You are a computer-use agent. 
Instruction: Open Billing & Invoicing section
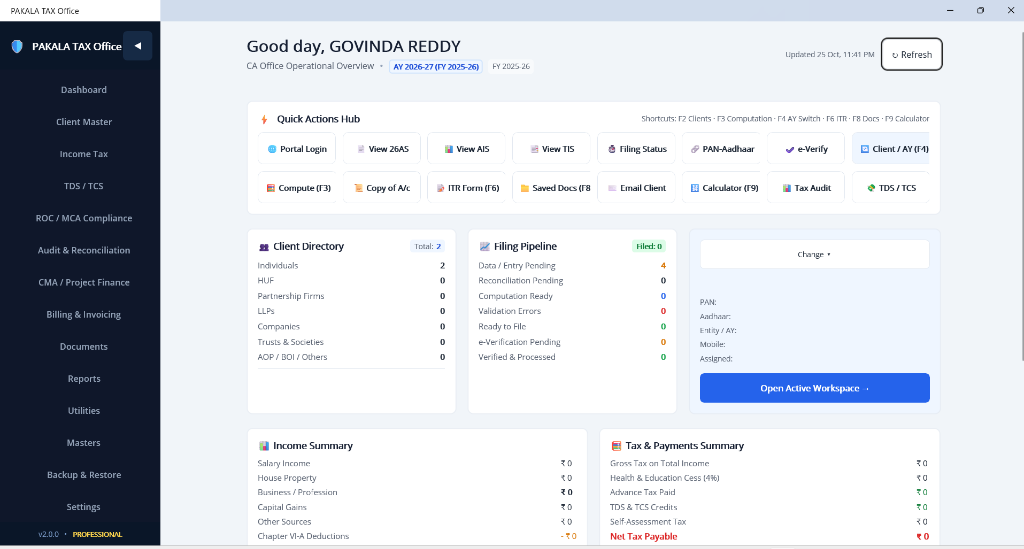pos(84,314)
